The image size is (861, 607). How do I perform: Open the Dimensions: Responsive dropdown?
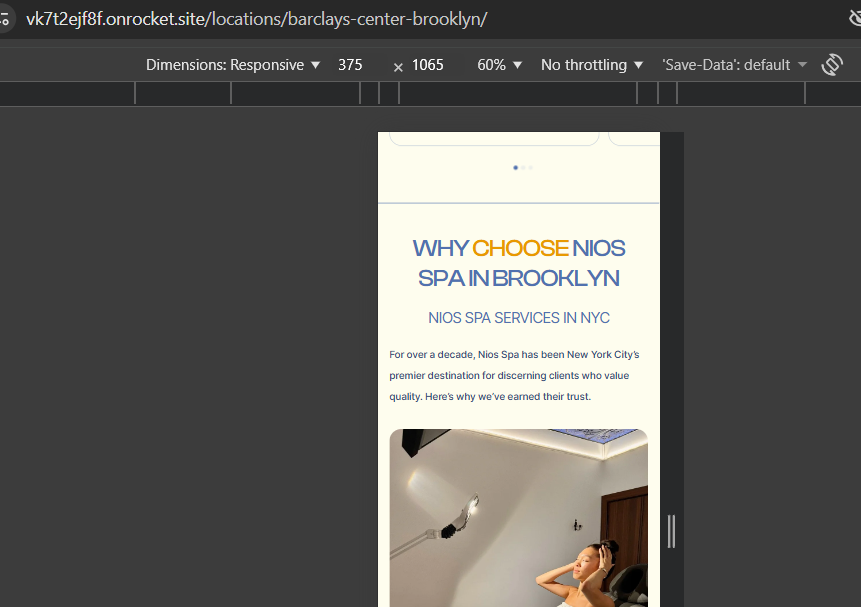coord(233,65)
